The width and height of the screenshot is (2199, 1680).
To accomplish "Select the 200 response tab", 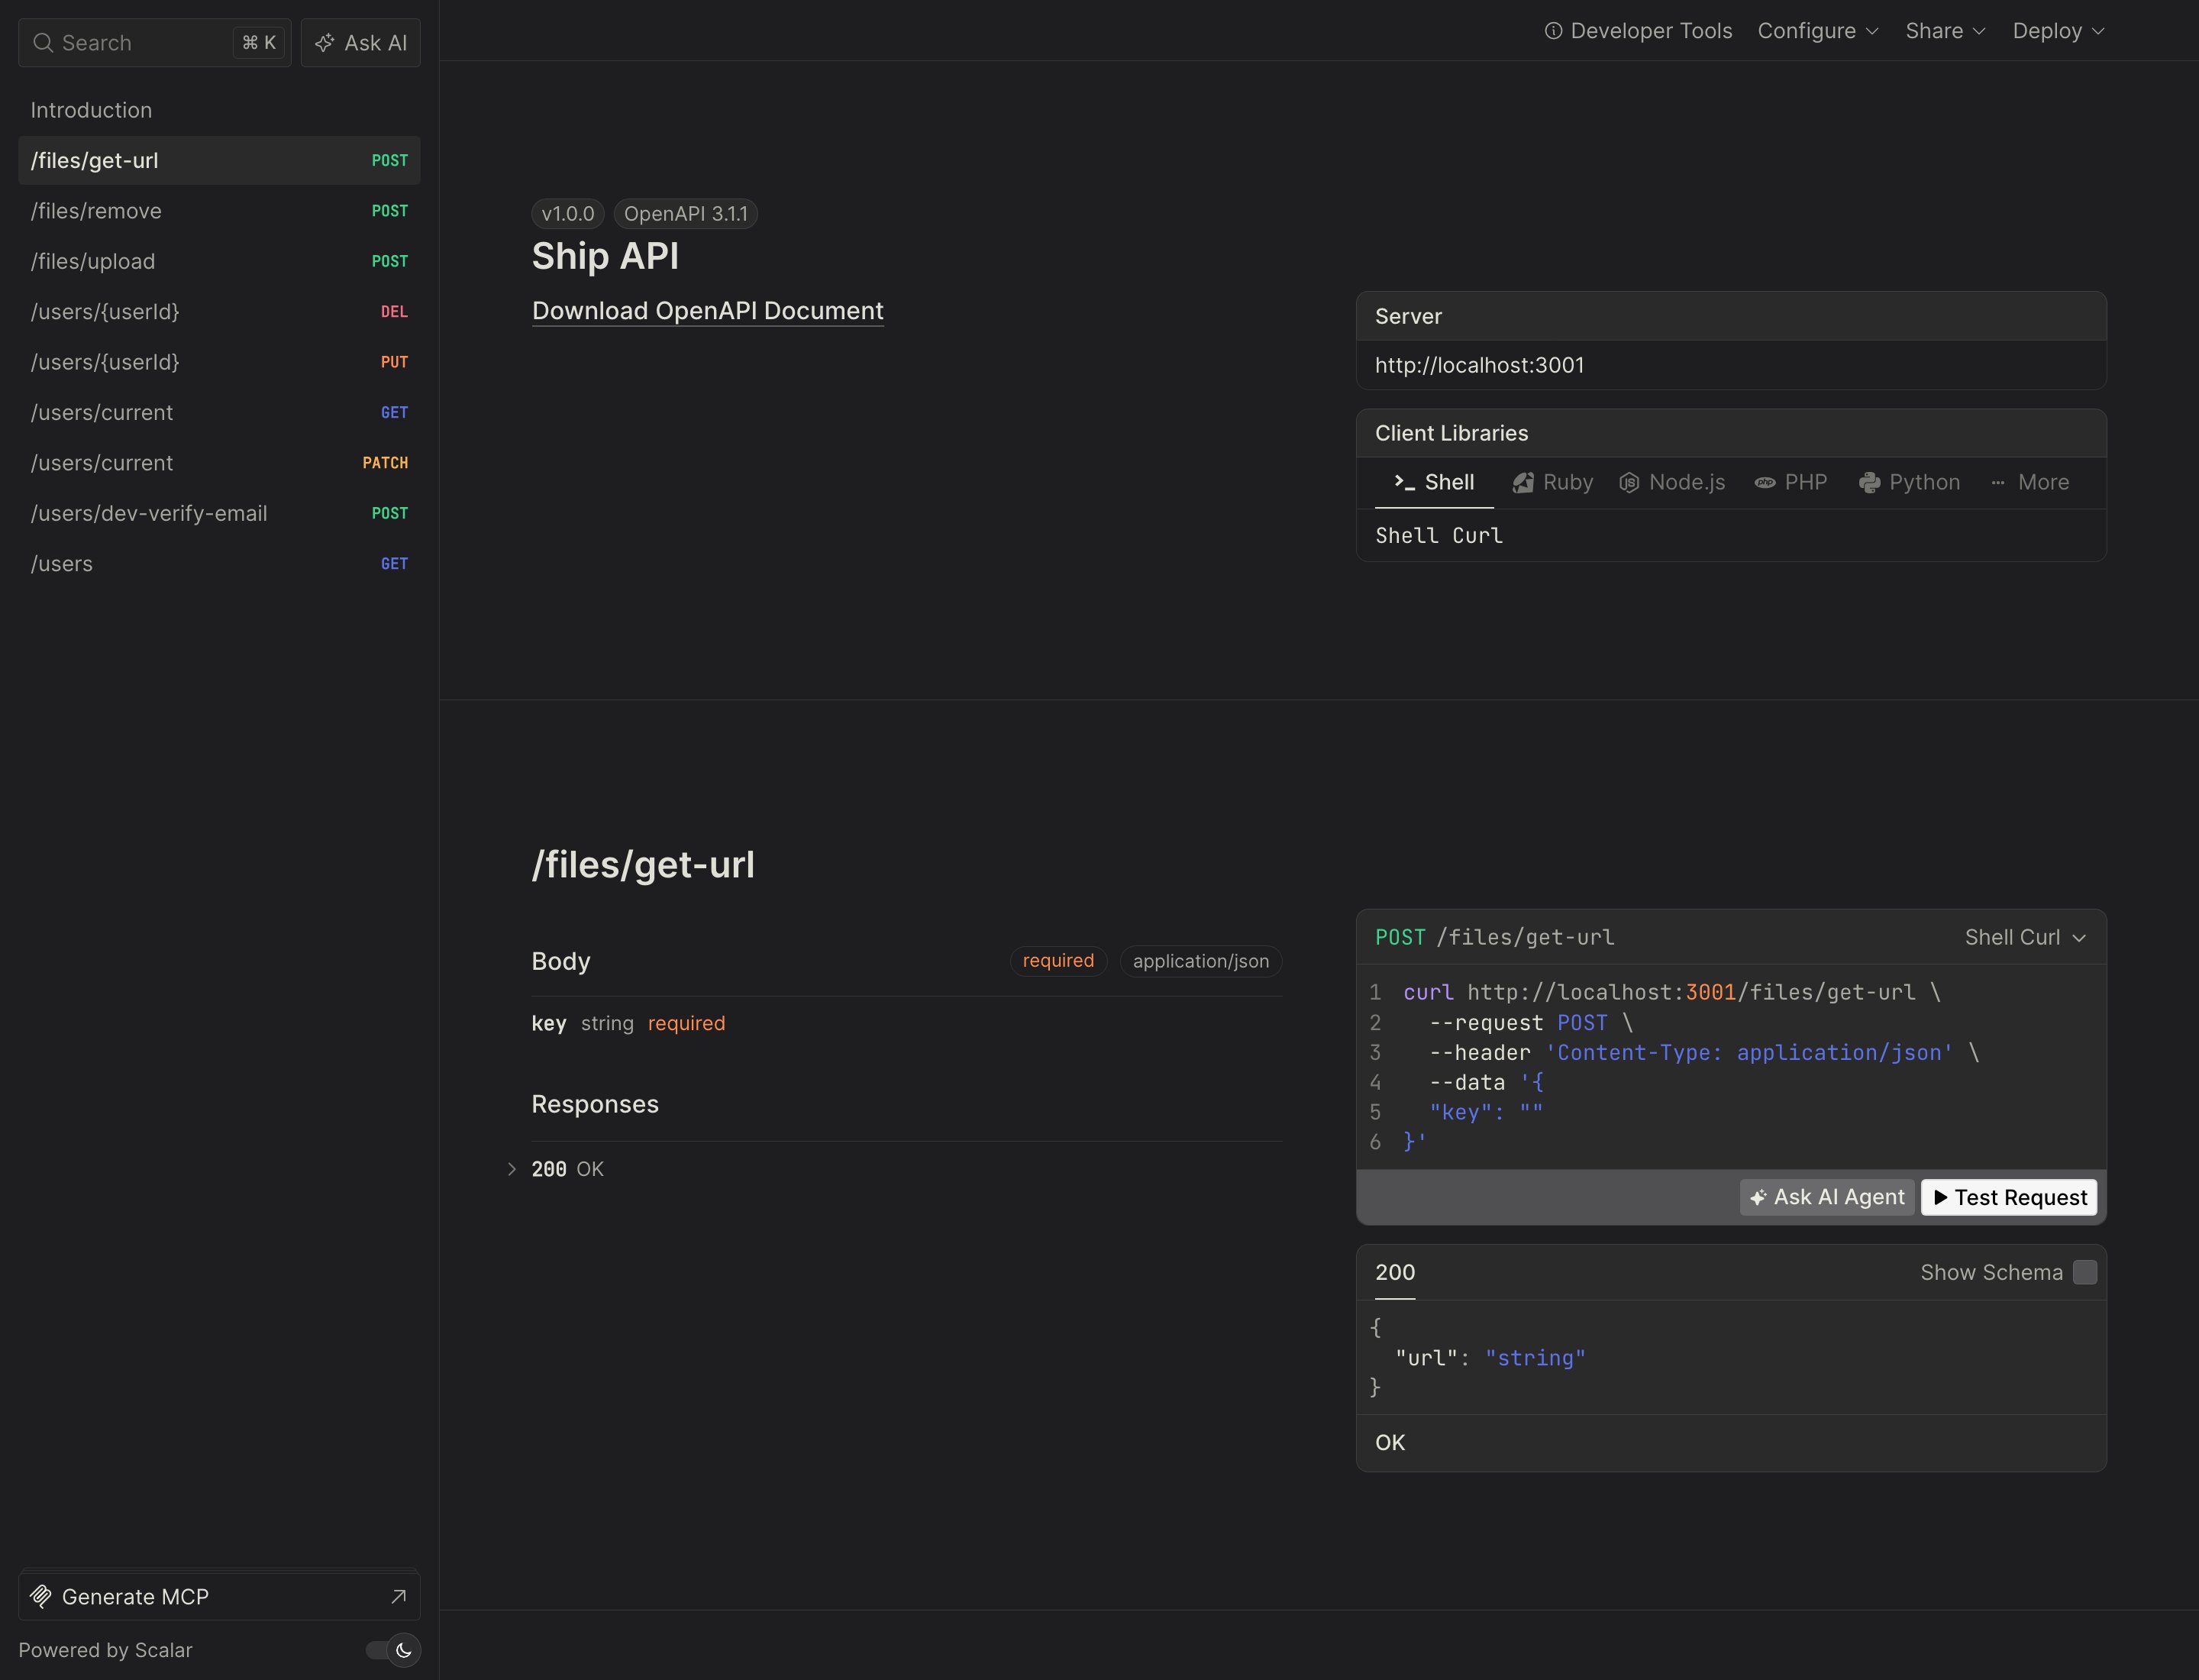I will click(x=1395, y=1272).
